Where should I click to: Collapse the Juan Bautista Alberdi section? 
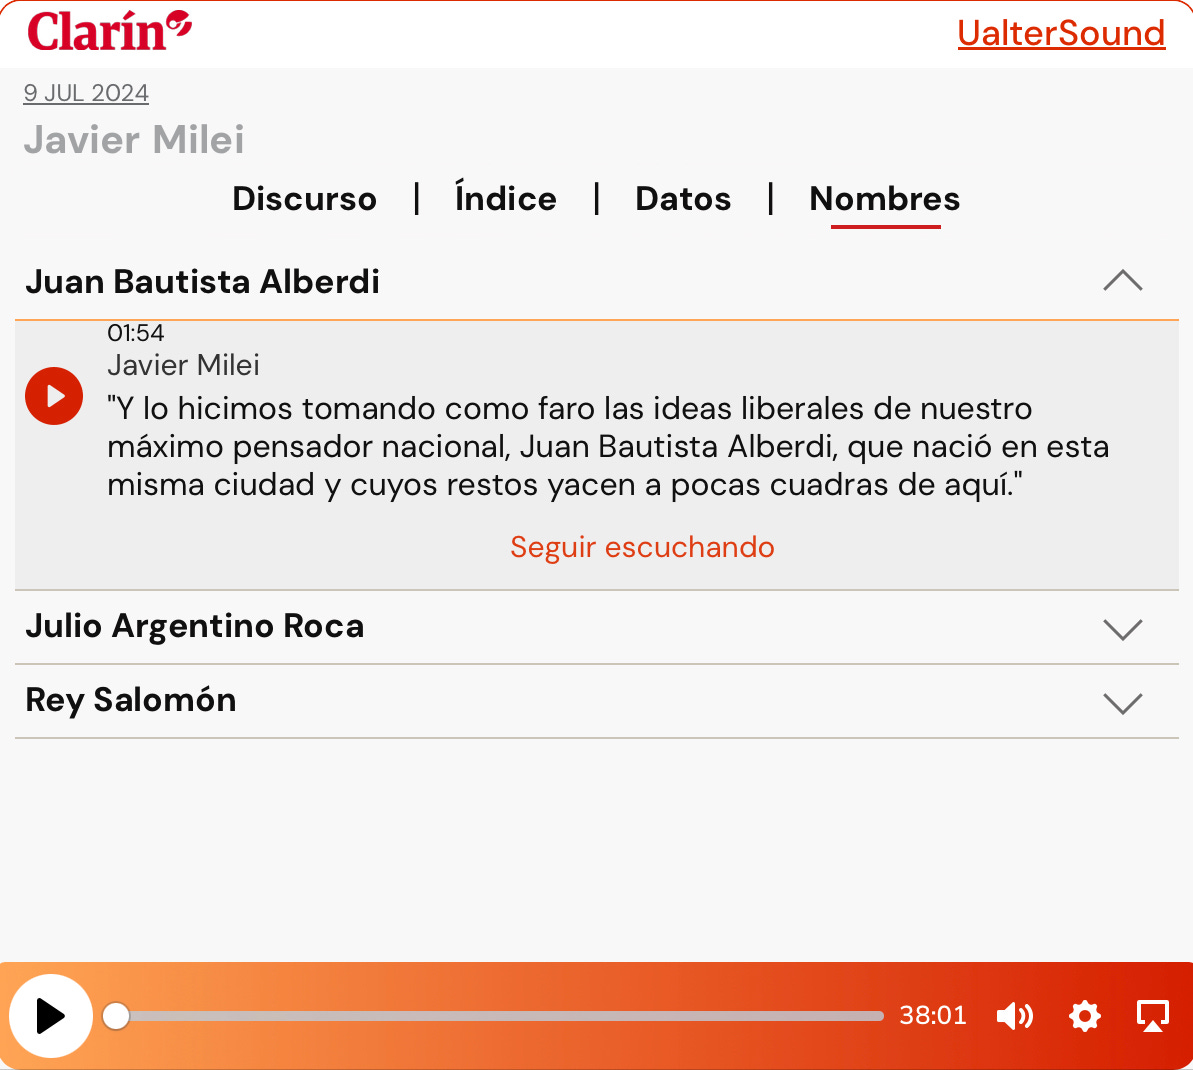[1123, 281]
